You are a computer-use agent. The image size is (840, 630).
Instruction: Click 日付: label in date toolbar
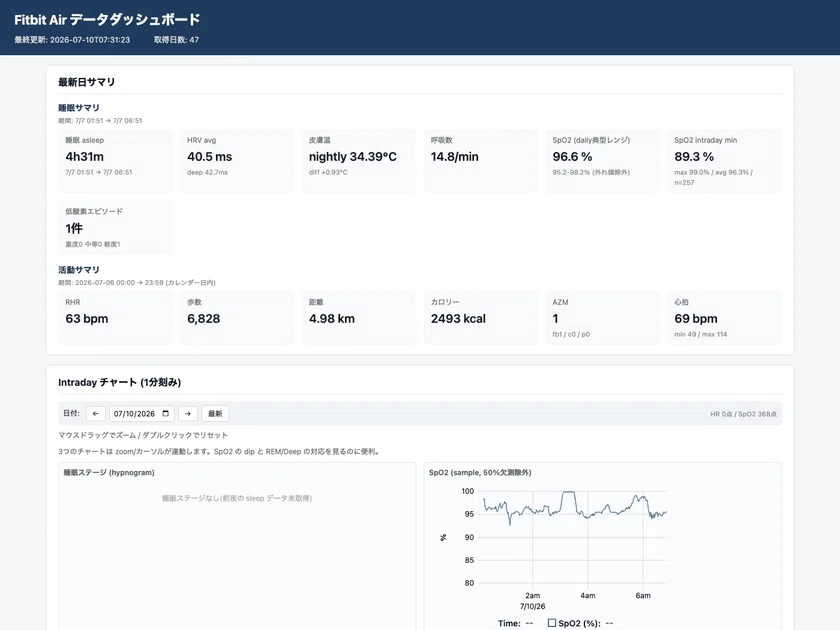(71, 414)
